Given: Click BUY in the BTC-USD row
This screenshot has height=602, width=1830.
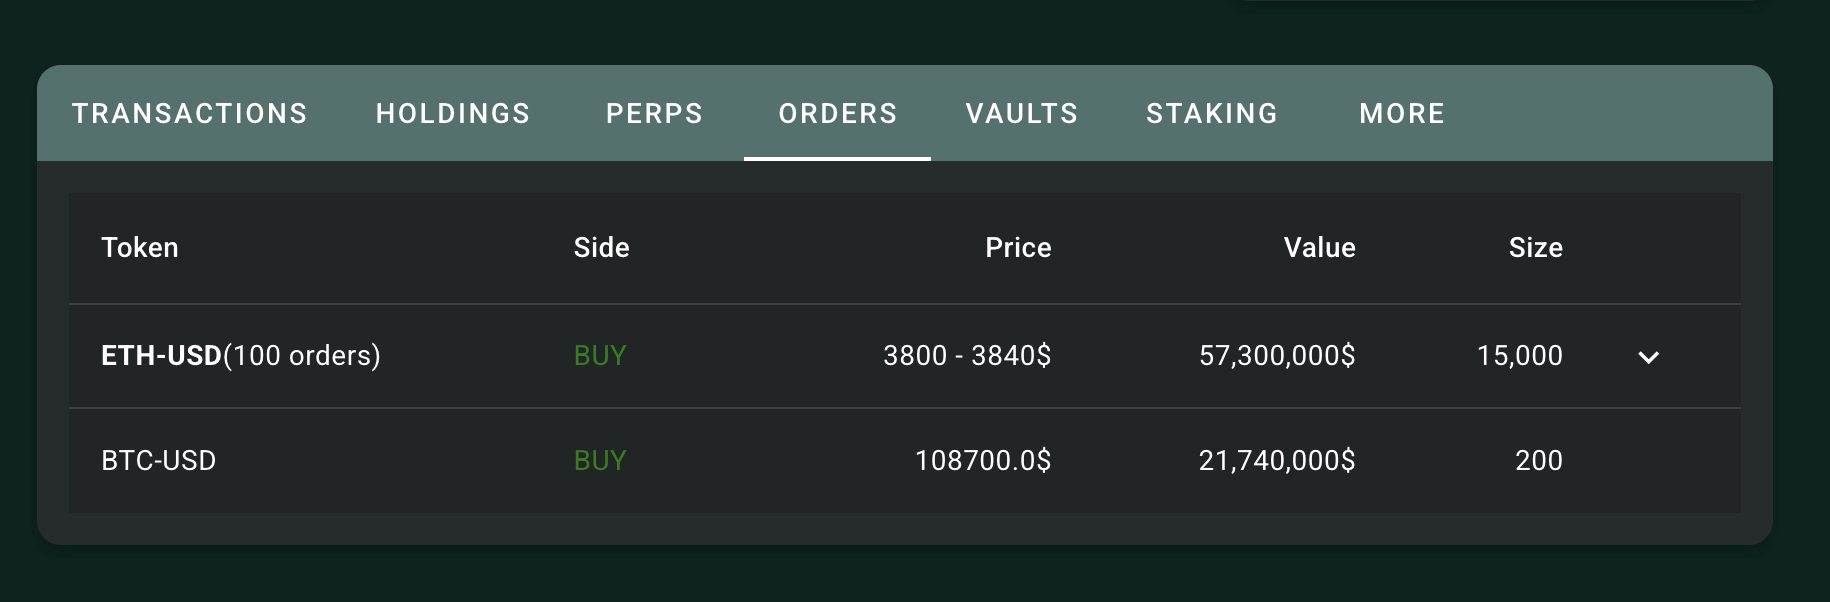Looking at the screenshot, I should pos(600,461).
